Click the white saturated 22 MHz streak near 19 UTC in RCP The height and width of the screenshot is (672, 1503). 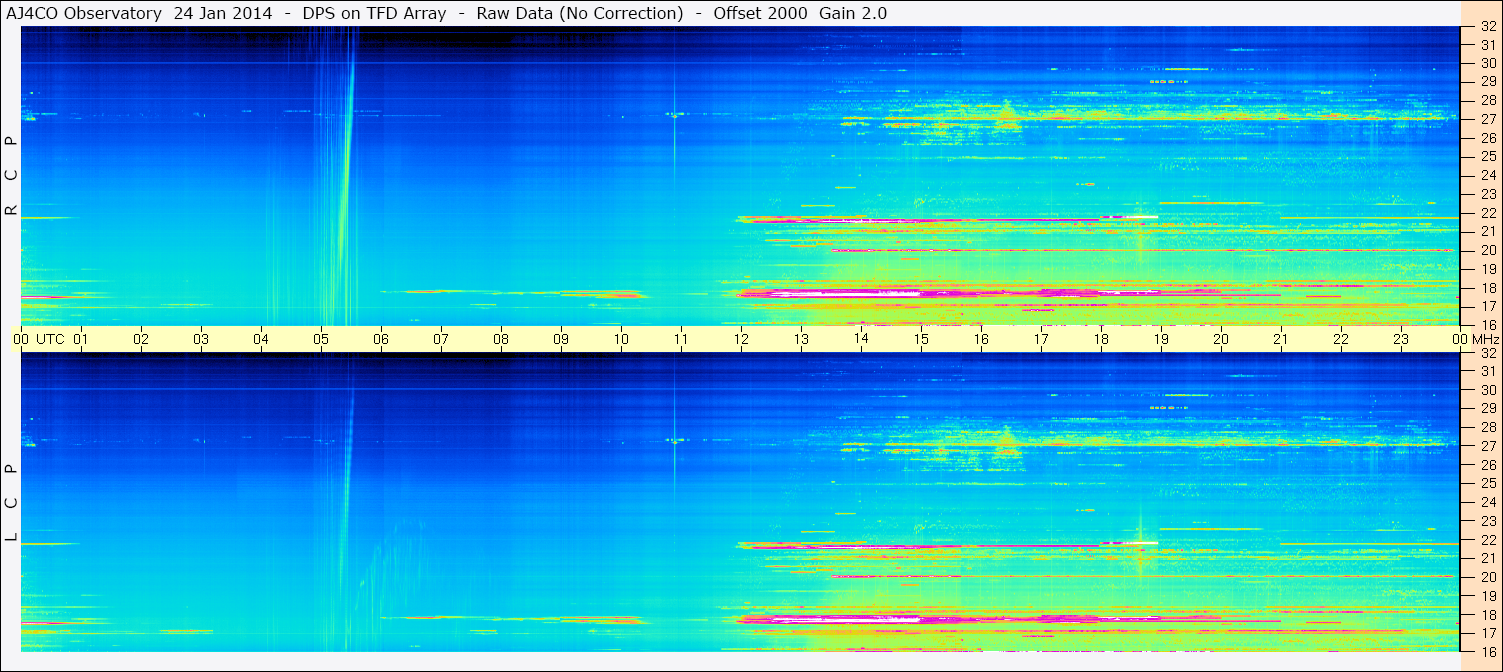pyautogui.click(x=1129, y=216)
